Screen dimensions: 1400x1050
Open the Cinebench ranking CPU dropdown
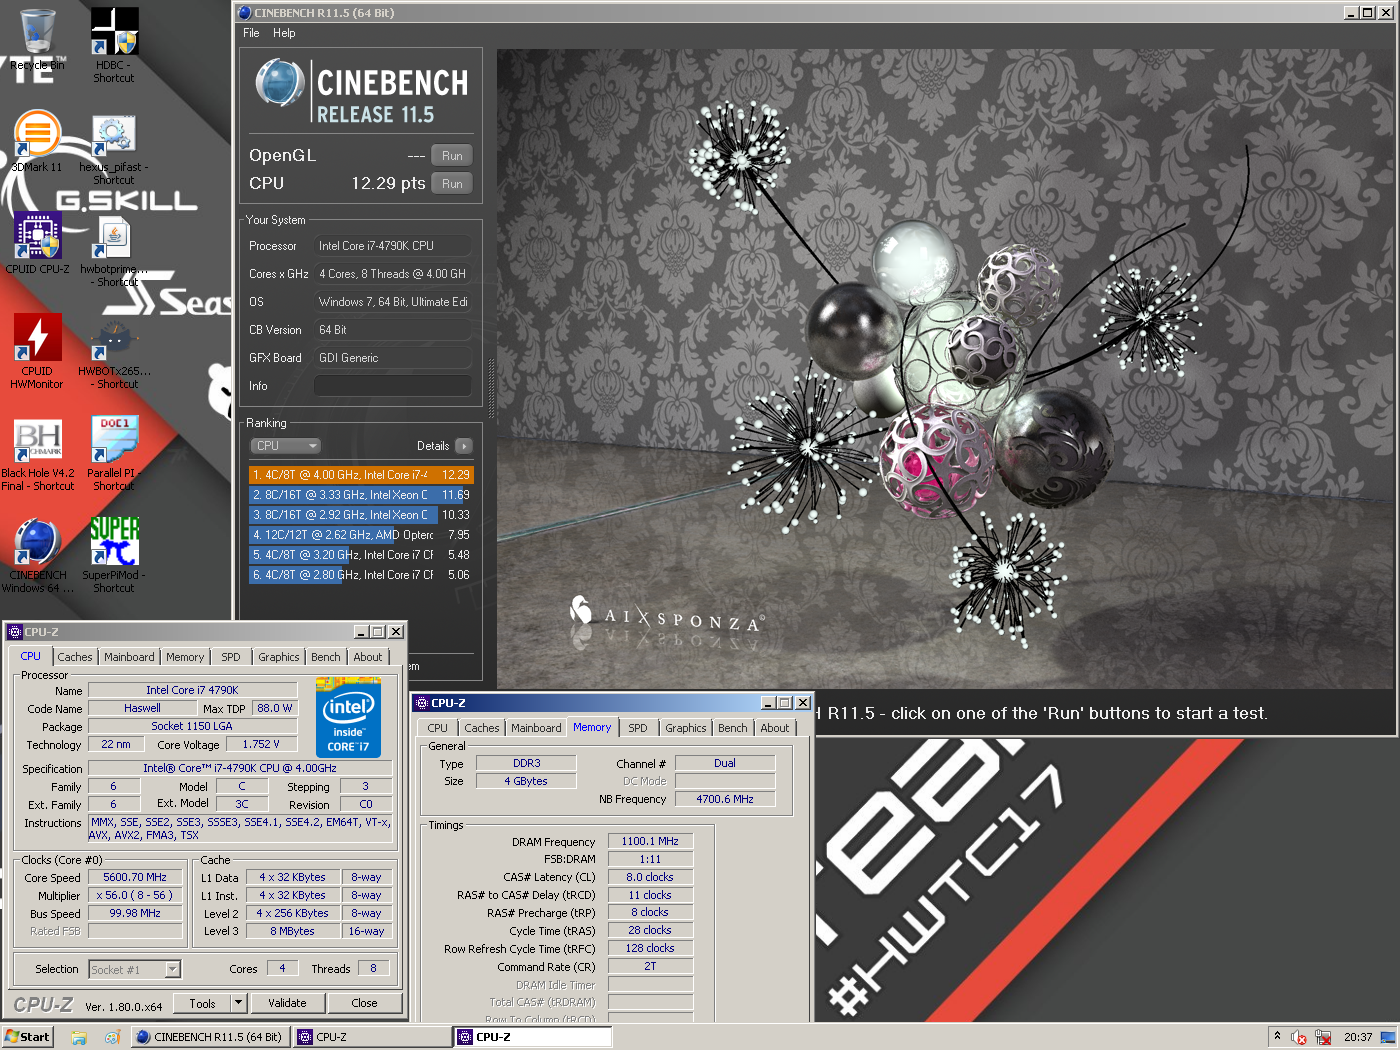285,446
